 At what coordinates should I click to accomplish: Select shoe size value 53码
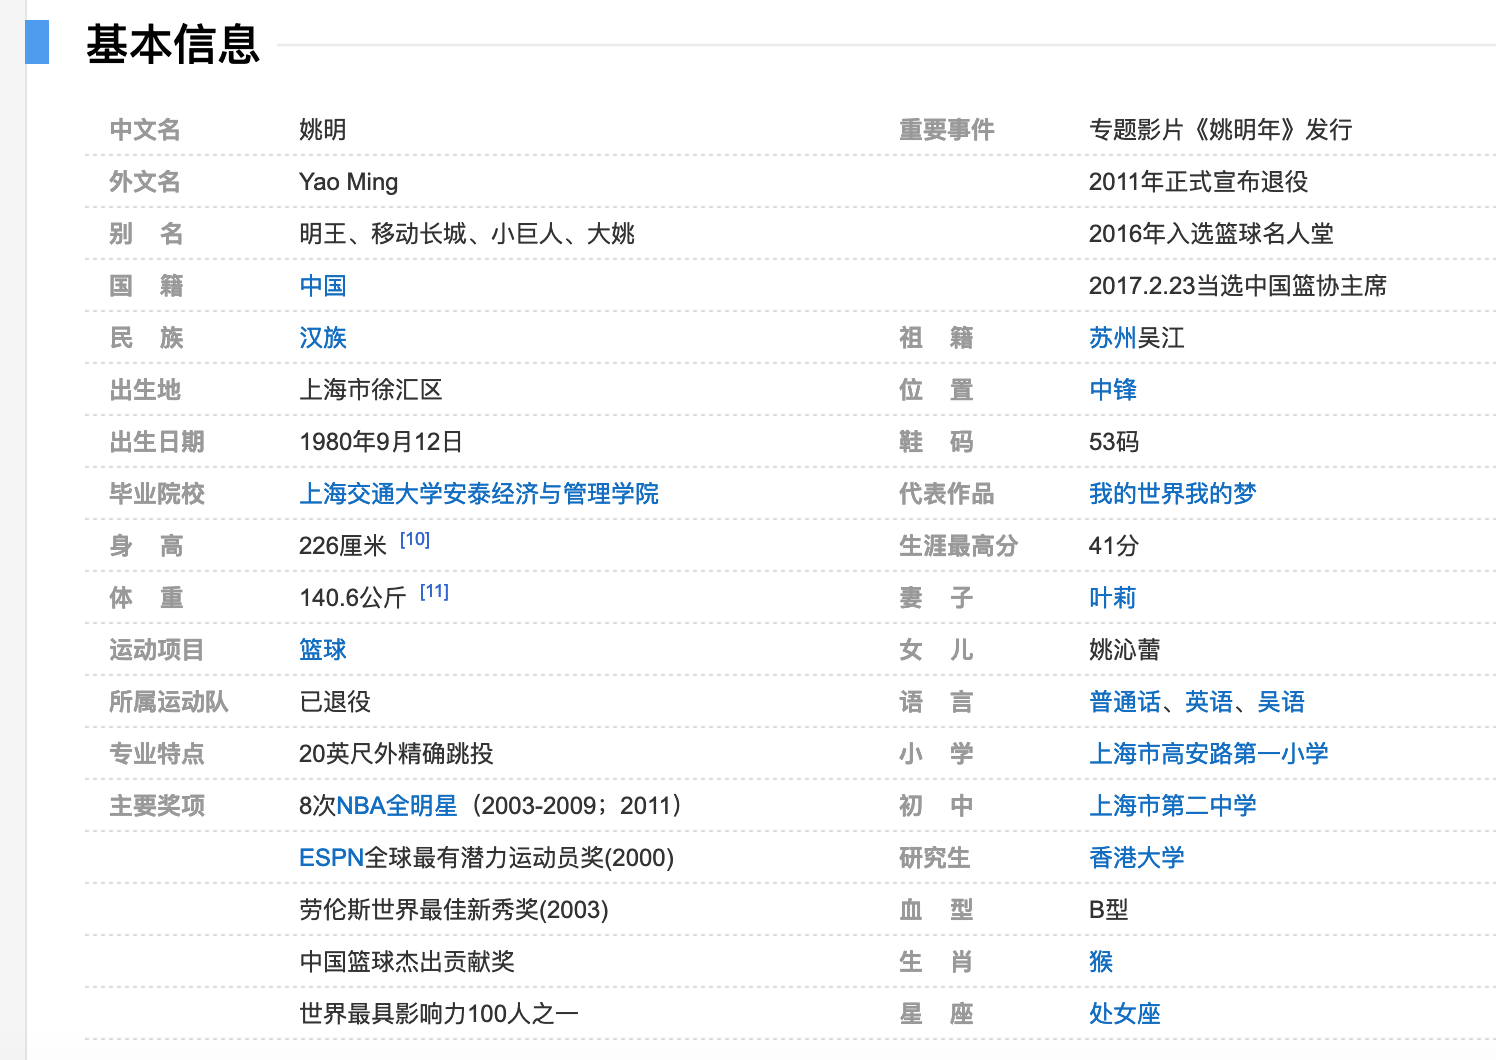click(1114, 442)
